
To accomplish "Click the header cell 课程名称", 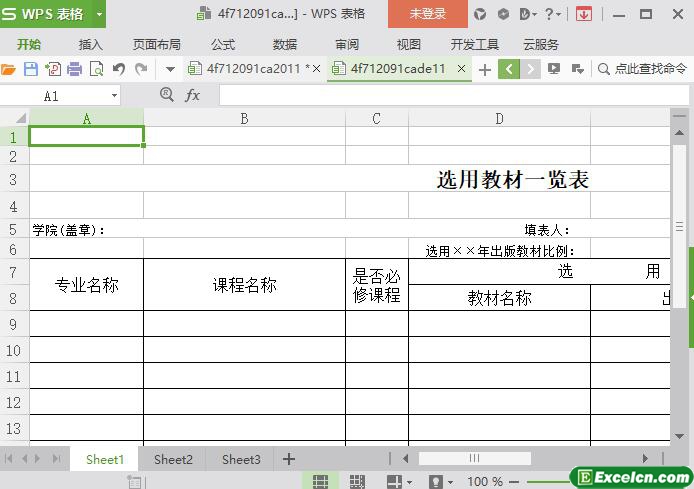I will 244,285.
